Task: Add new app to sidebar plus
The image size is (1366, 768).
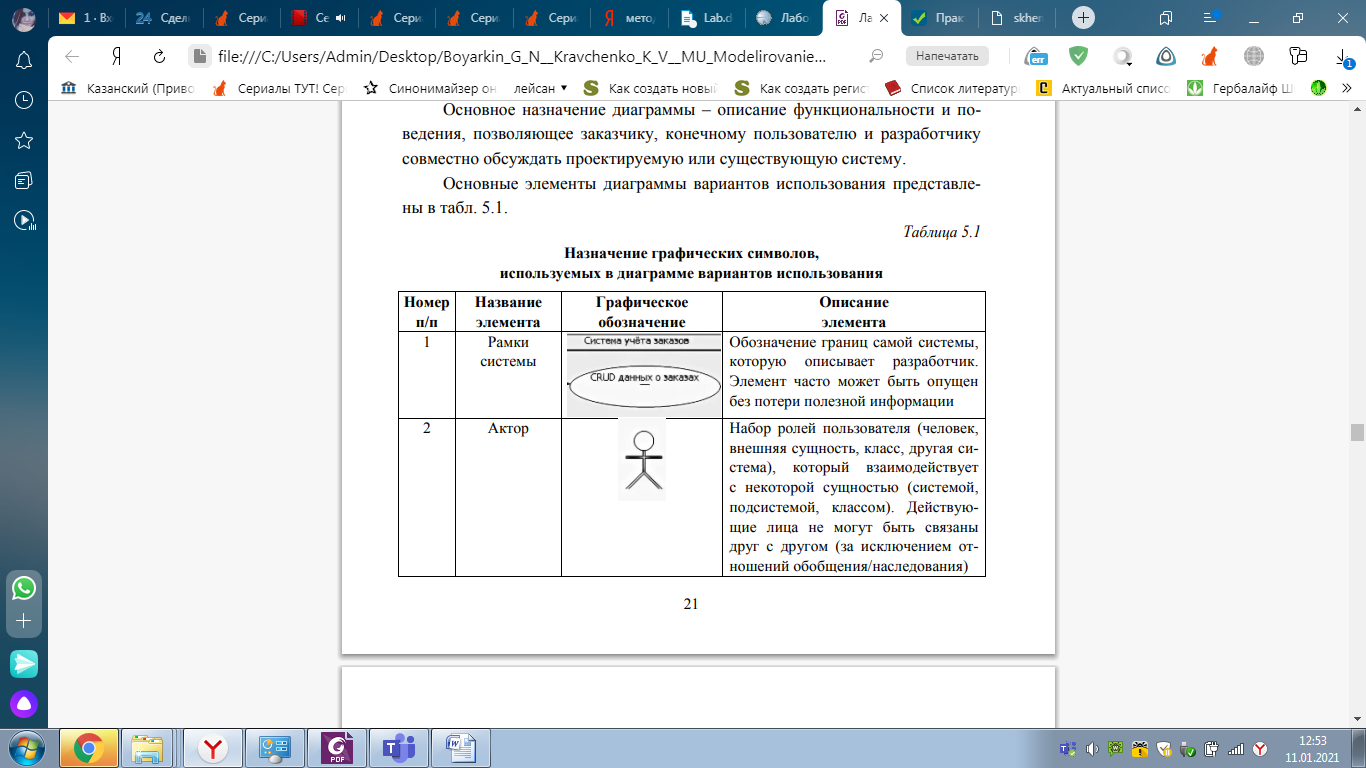Action: pos(24,621)
